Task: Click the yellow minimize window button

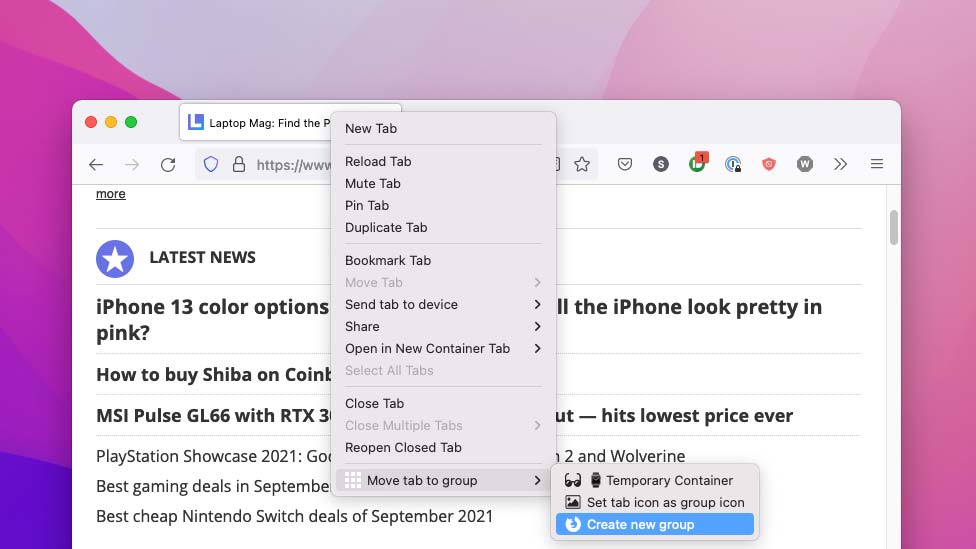Action: click(x=111, y=122)
